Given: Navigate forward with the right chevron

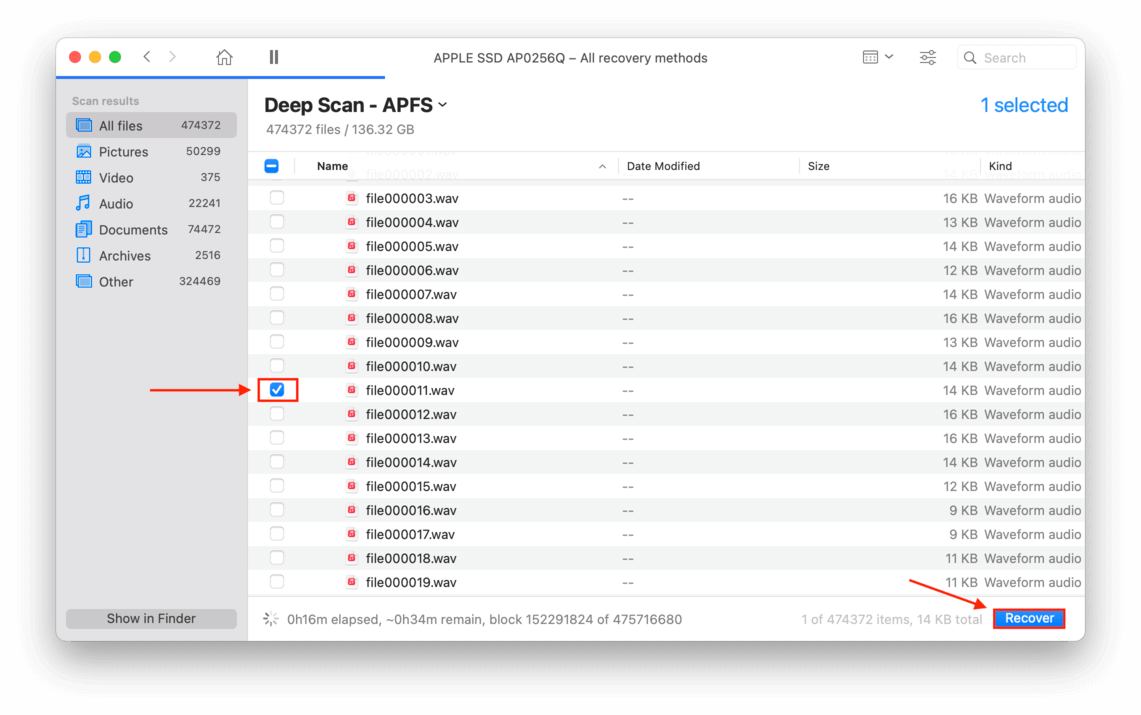Looking at the screenshot, I should click(x=172, y=57).
